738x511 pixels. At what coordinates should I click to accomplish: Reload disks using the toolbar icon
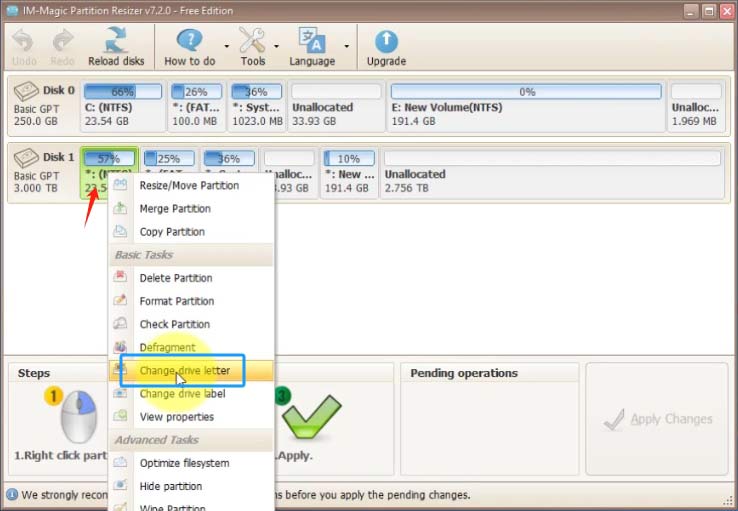(x=116, y=40)
